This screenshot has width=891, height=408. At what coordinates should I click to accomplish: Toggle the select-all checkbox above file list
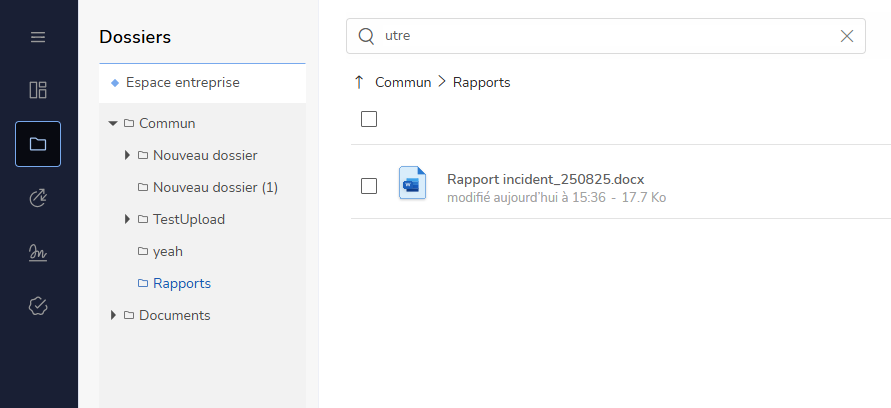click(369, 119)
